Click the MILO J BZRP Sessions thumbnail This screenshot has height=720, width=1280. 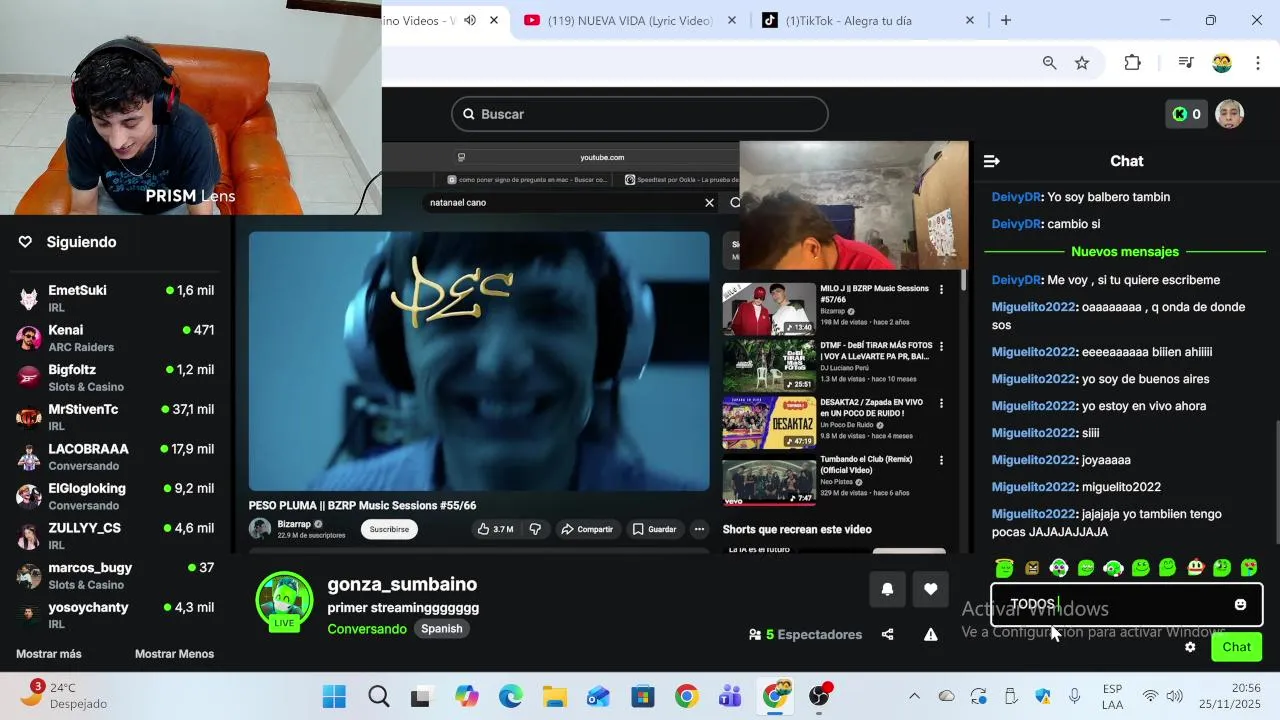(x=769, y=309)
